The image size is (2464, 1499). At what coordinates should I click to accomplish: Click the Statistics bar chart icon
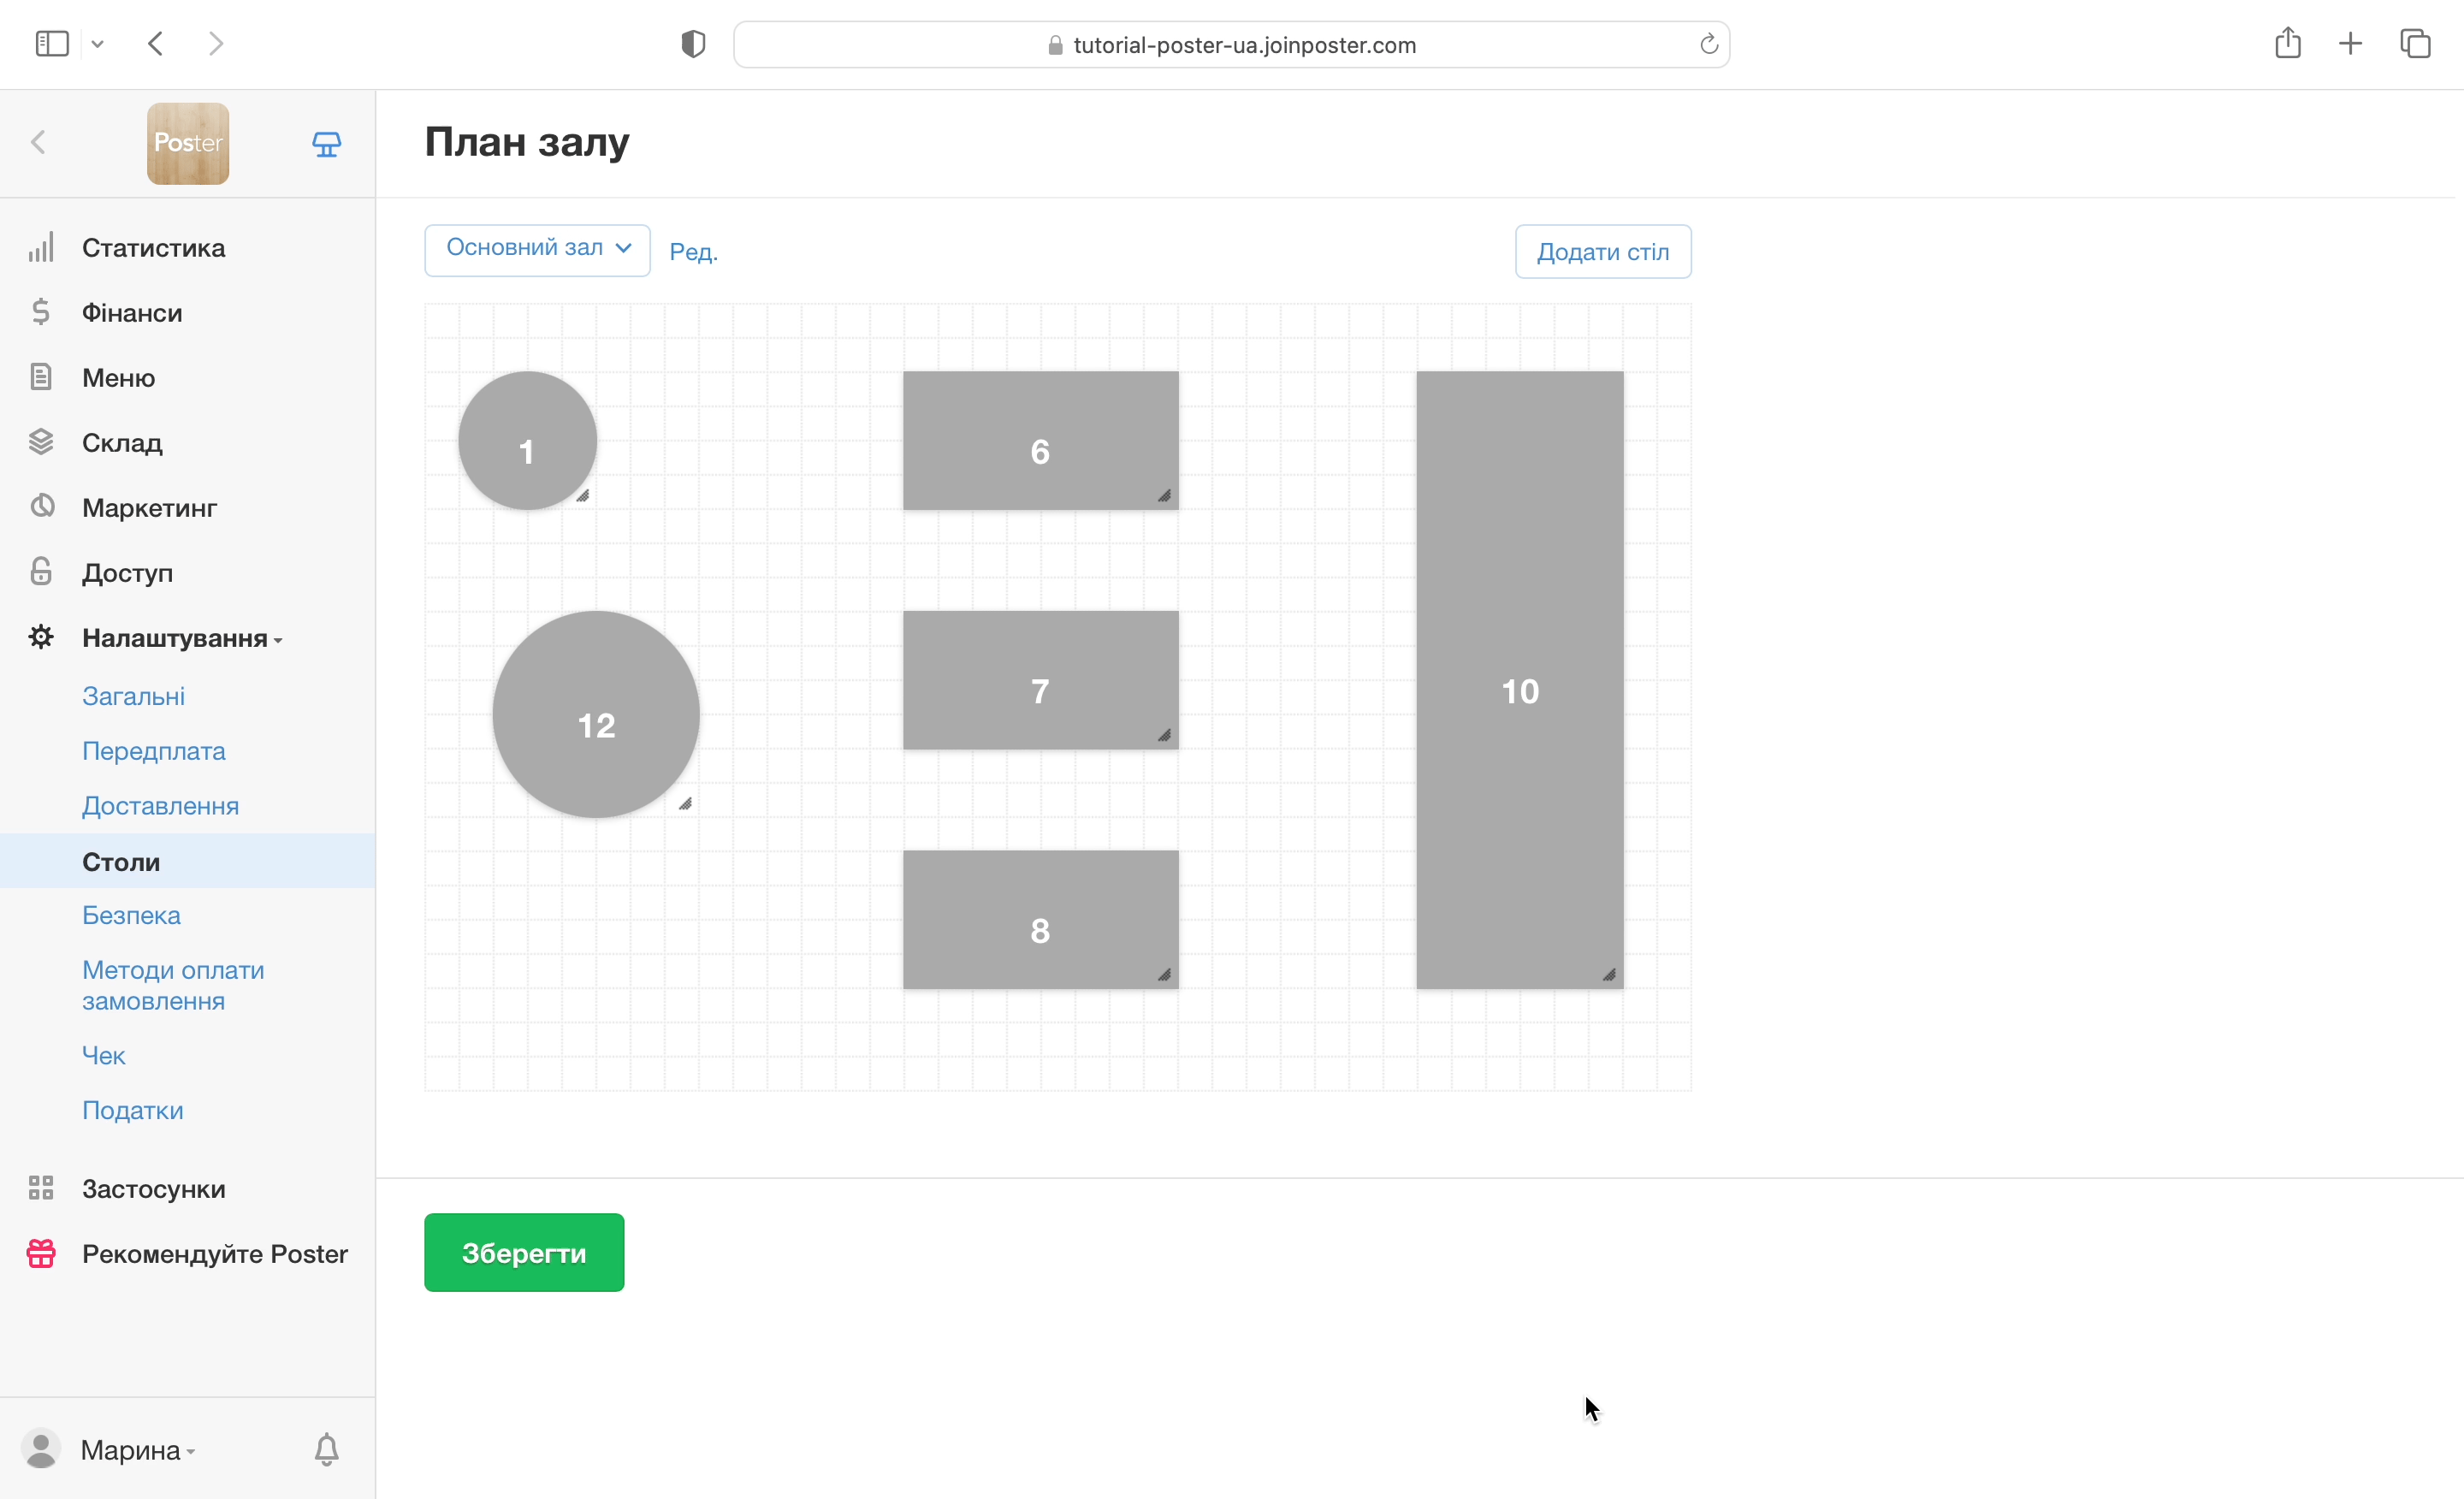point(41,247)
